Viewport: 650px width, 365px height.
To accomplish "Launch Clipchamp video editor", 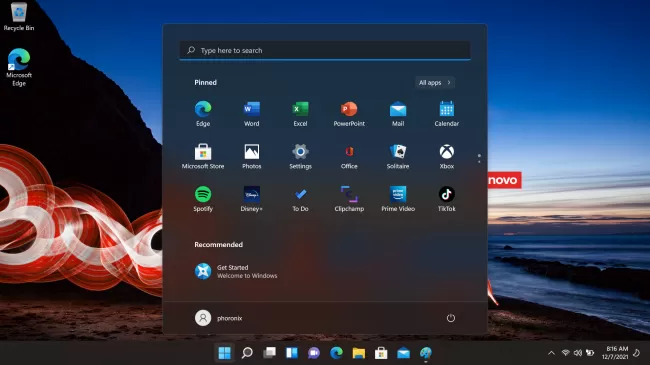I will coord(349,199).
